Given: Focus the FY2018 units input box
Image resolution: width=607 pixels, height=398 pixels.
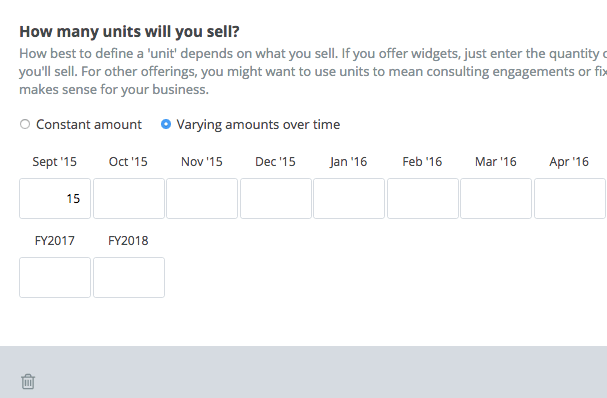Looking at the screenshot, I should pos(129,278).
